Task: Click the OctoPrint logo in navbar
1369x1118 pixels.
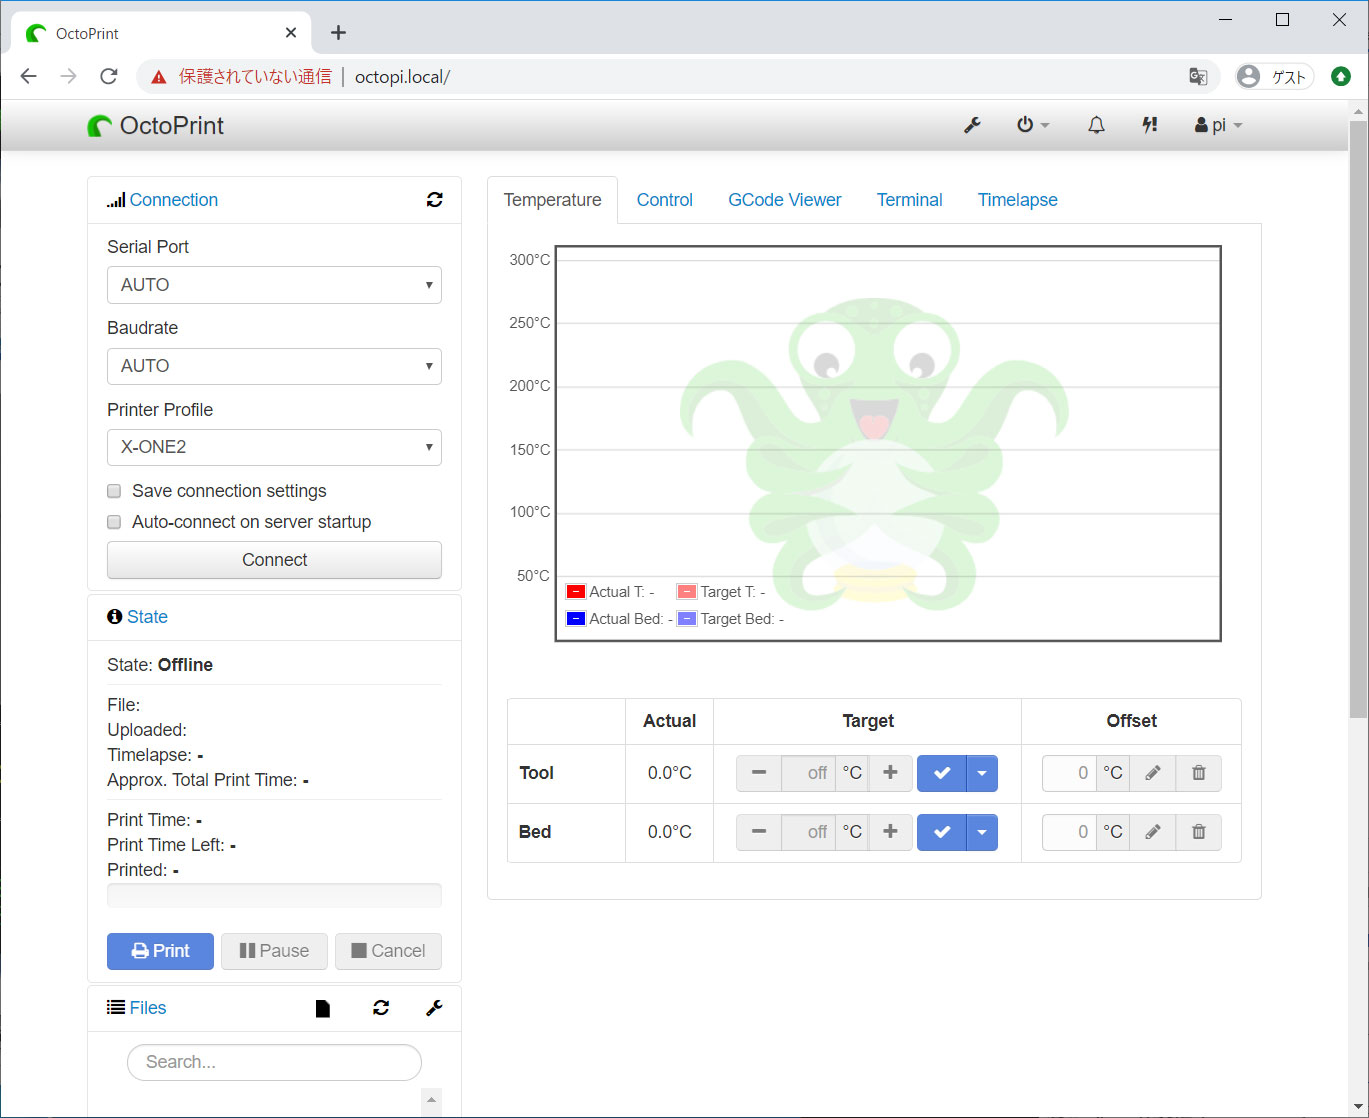Action: pyautogui.click(x=155, y=125)
